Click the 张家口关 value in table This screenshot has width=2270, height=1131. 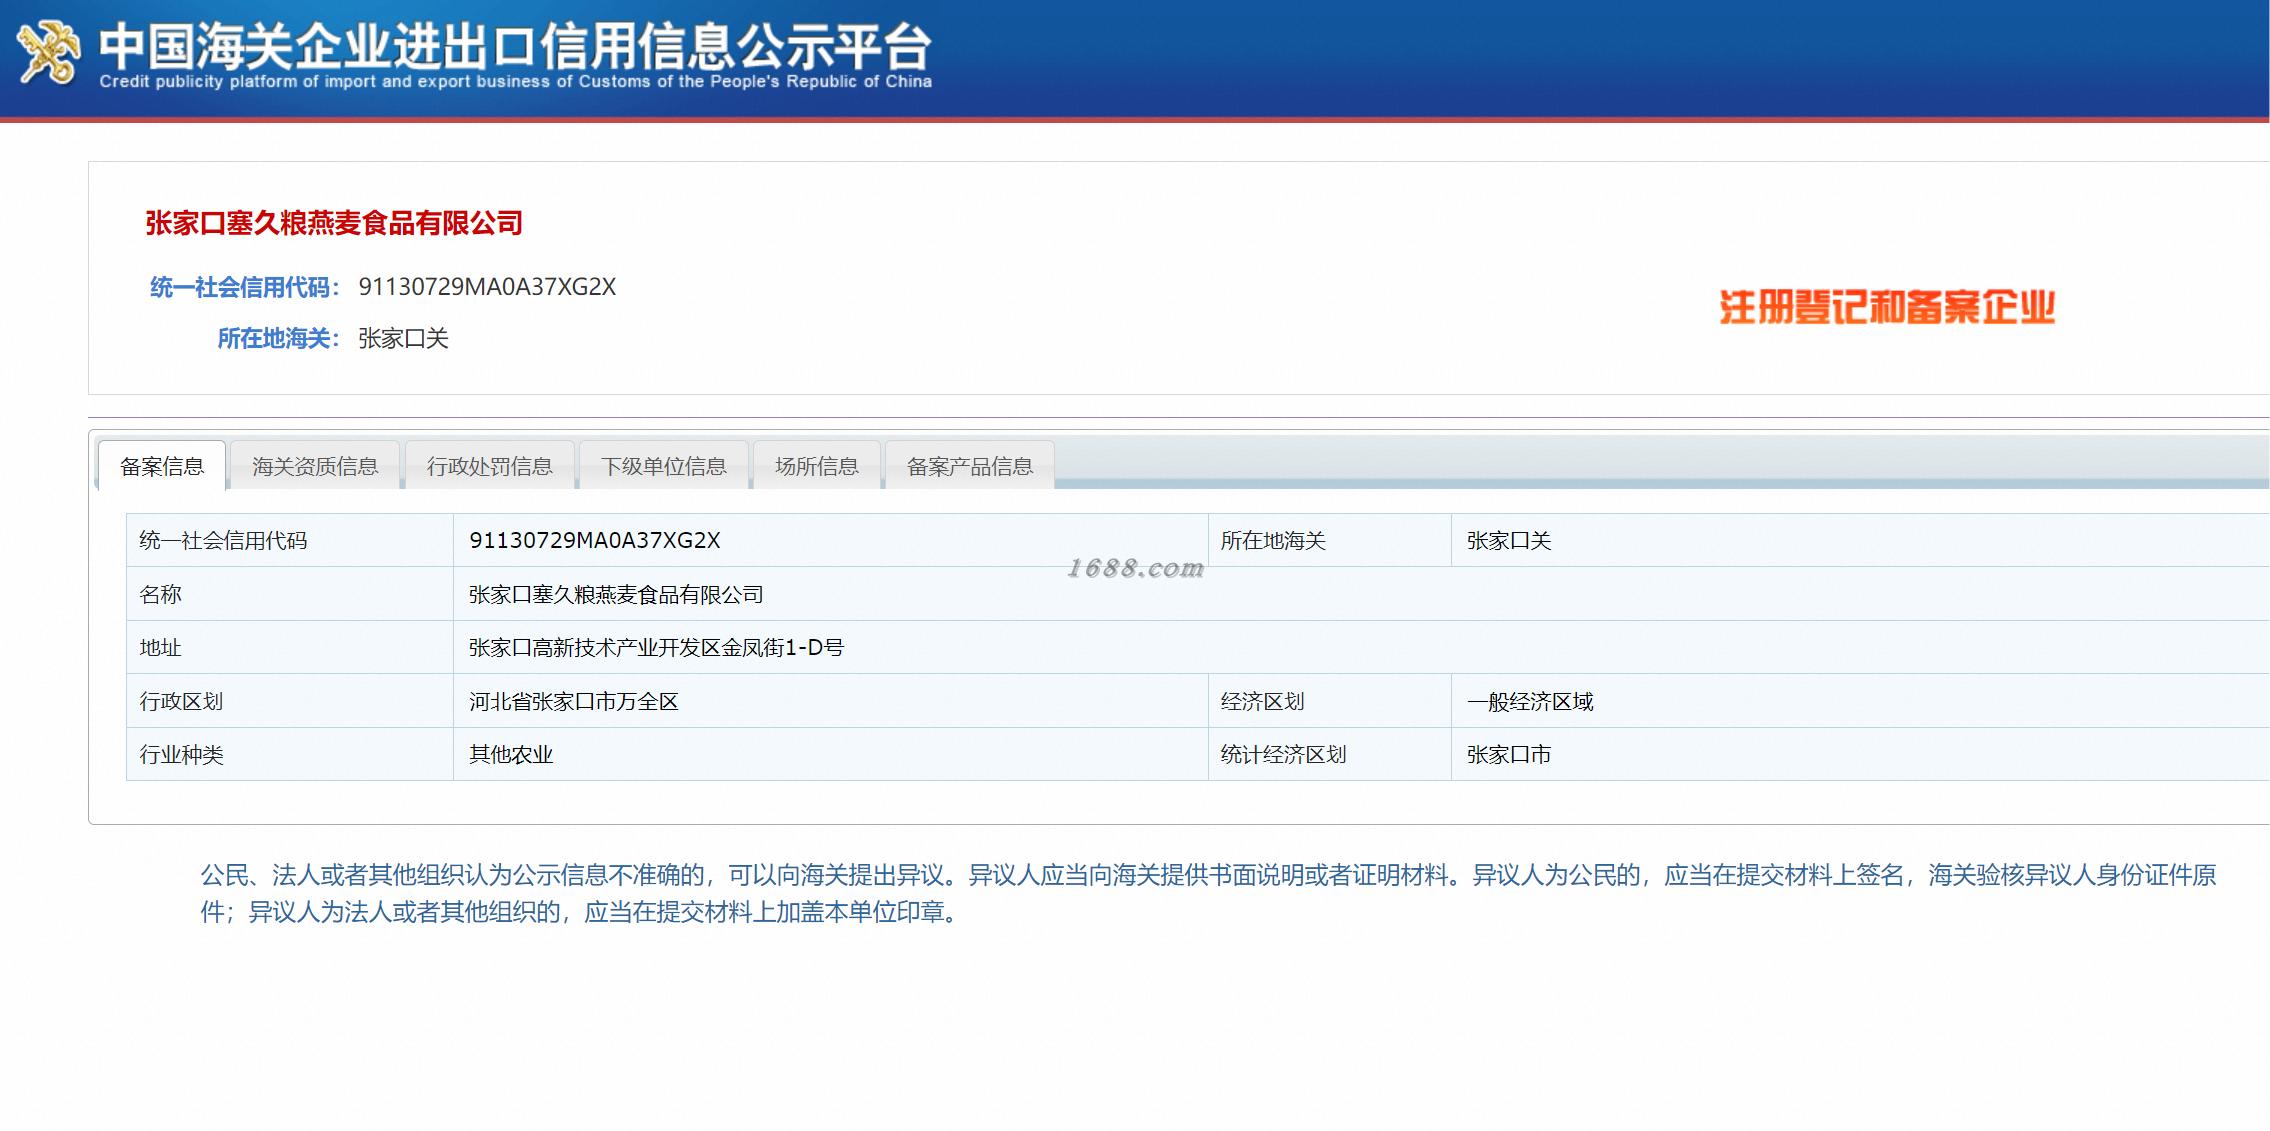[1508, 541]
